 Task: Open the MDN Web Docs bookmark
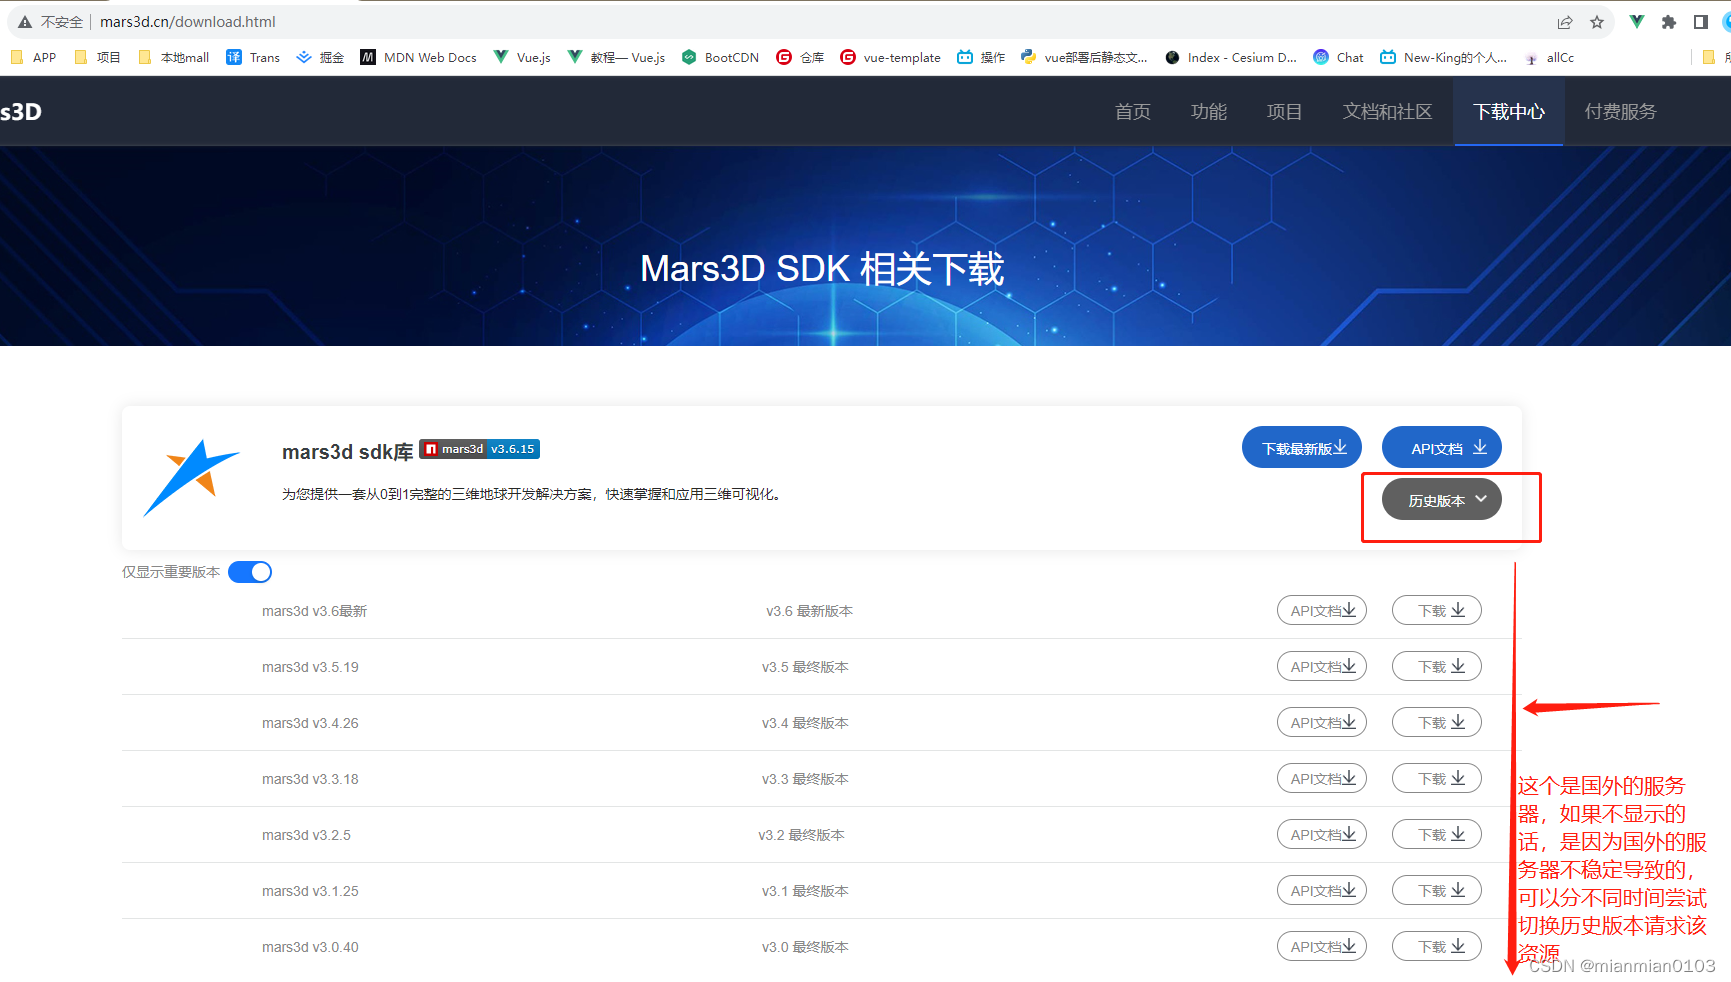pos(419,58)
